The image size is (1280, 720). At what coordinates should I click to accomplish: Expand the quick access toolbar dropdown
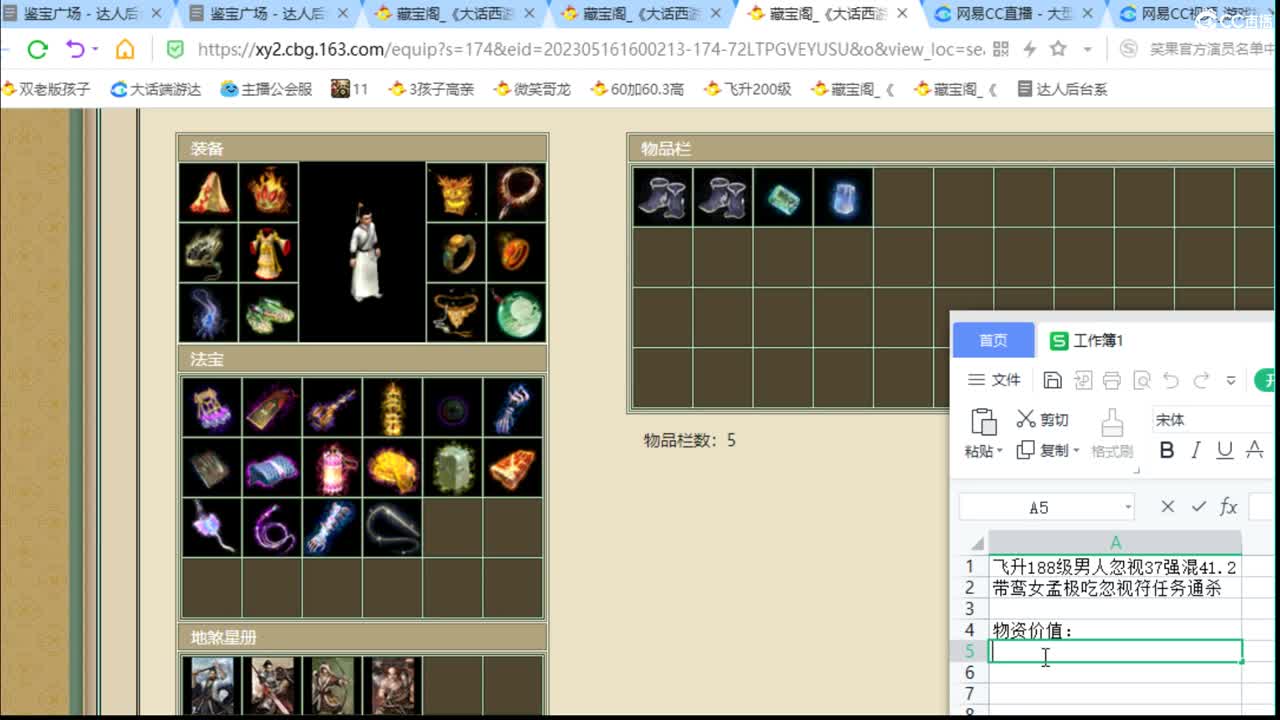(x=1231, y=380)
